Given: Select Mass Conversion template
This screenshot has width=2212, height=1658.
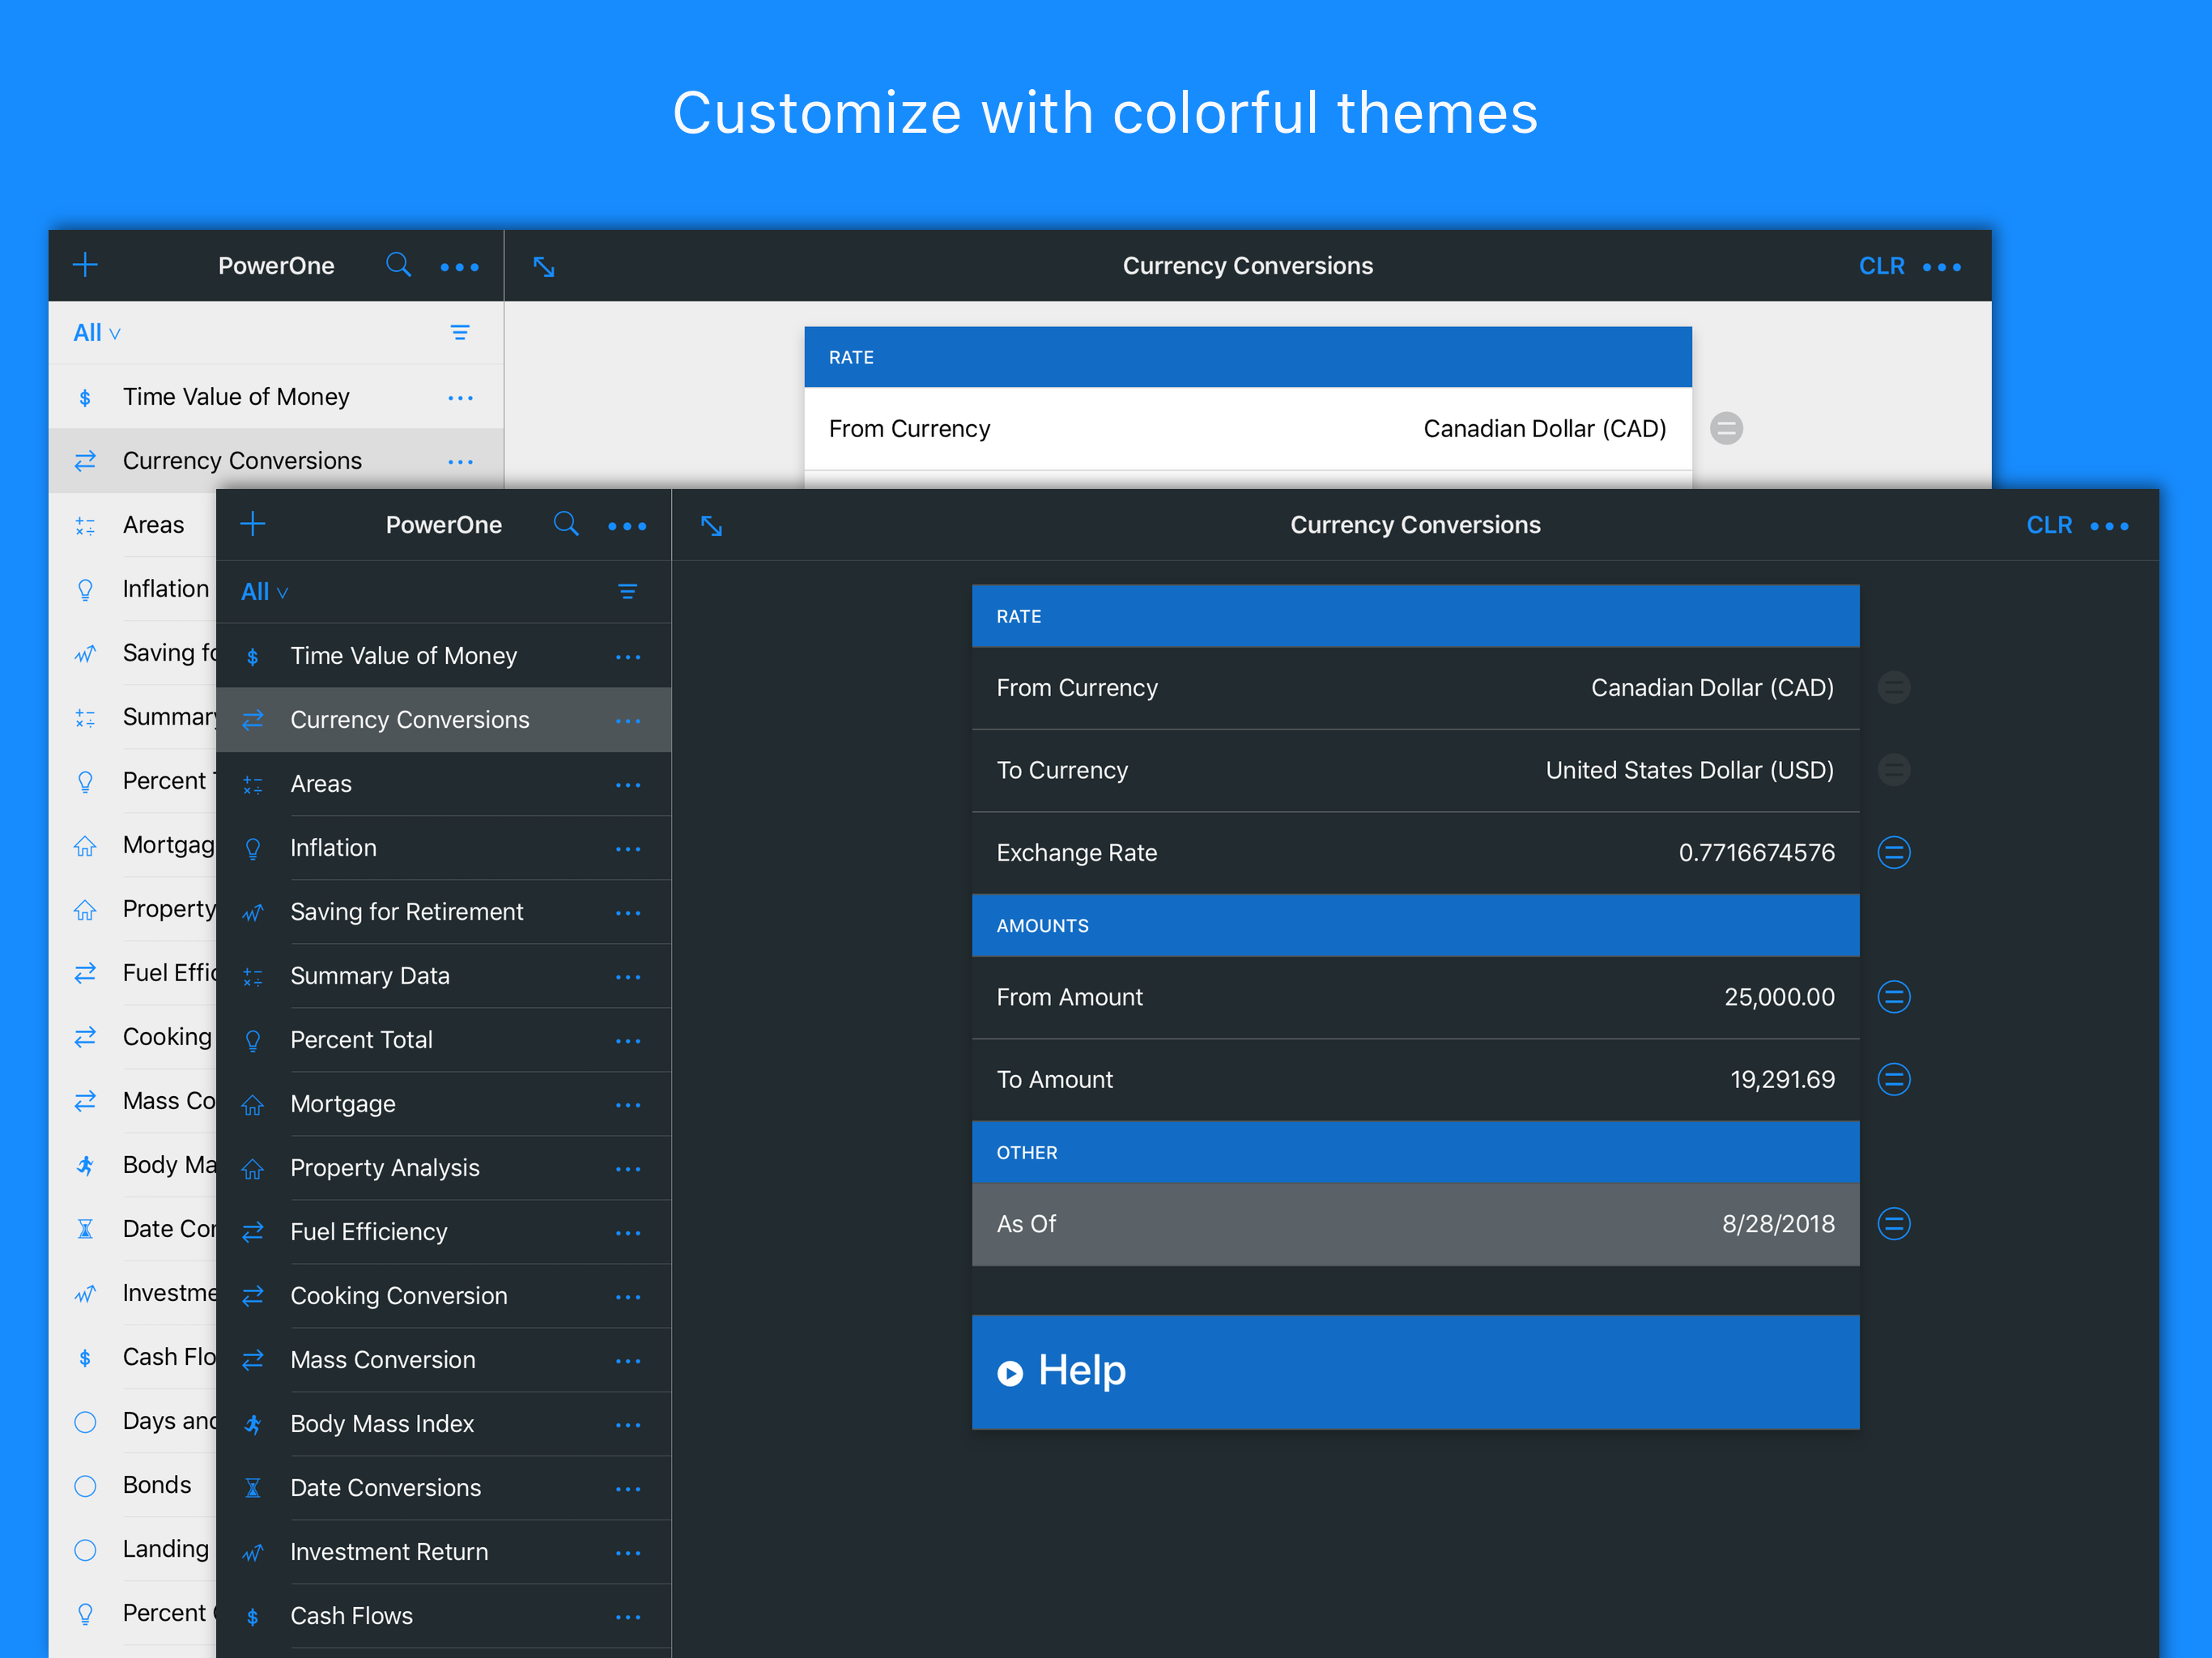Looking at the screenshot, I should (443, 1360).
